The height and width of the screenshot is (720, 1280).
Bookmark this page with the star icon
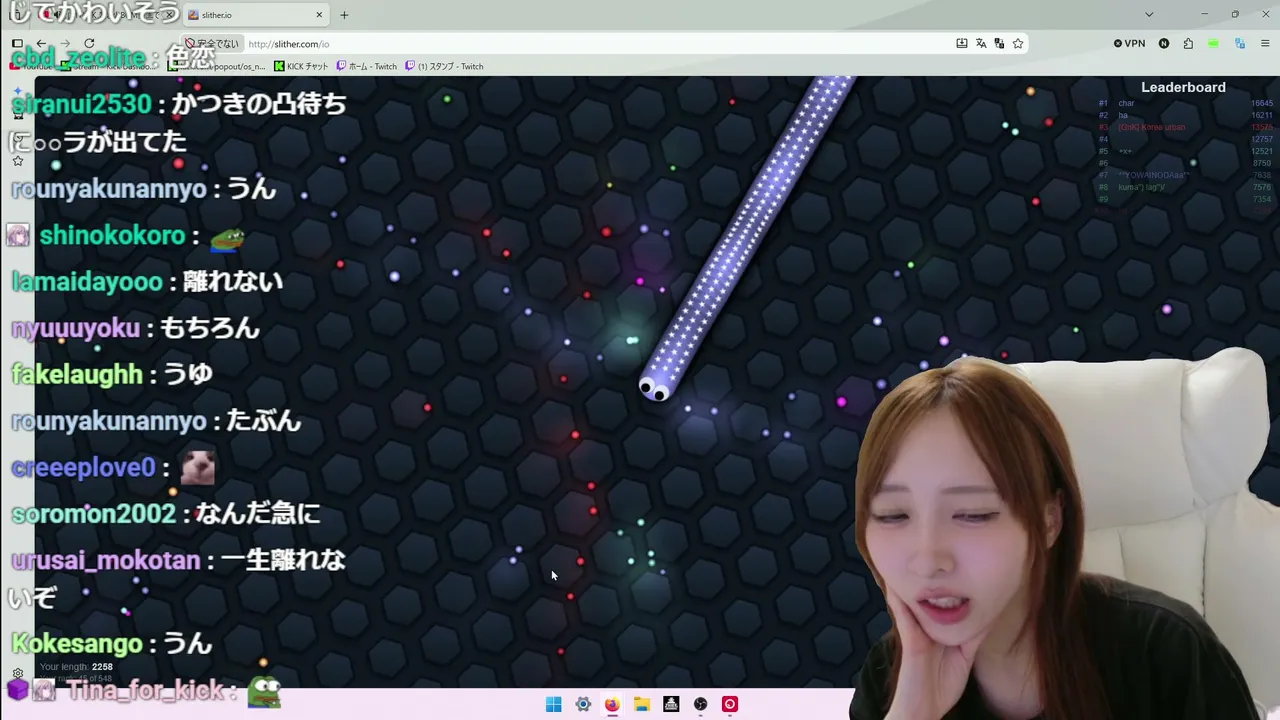pos(1018,44)
